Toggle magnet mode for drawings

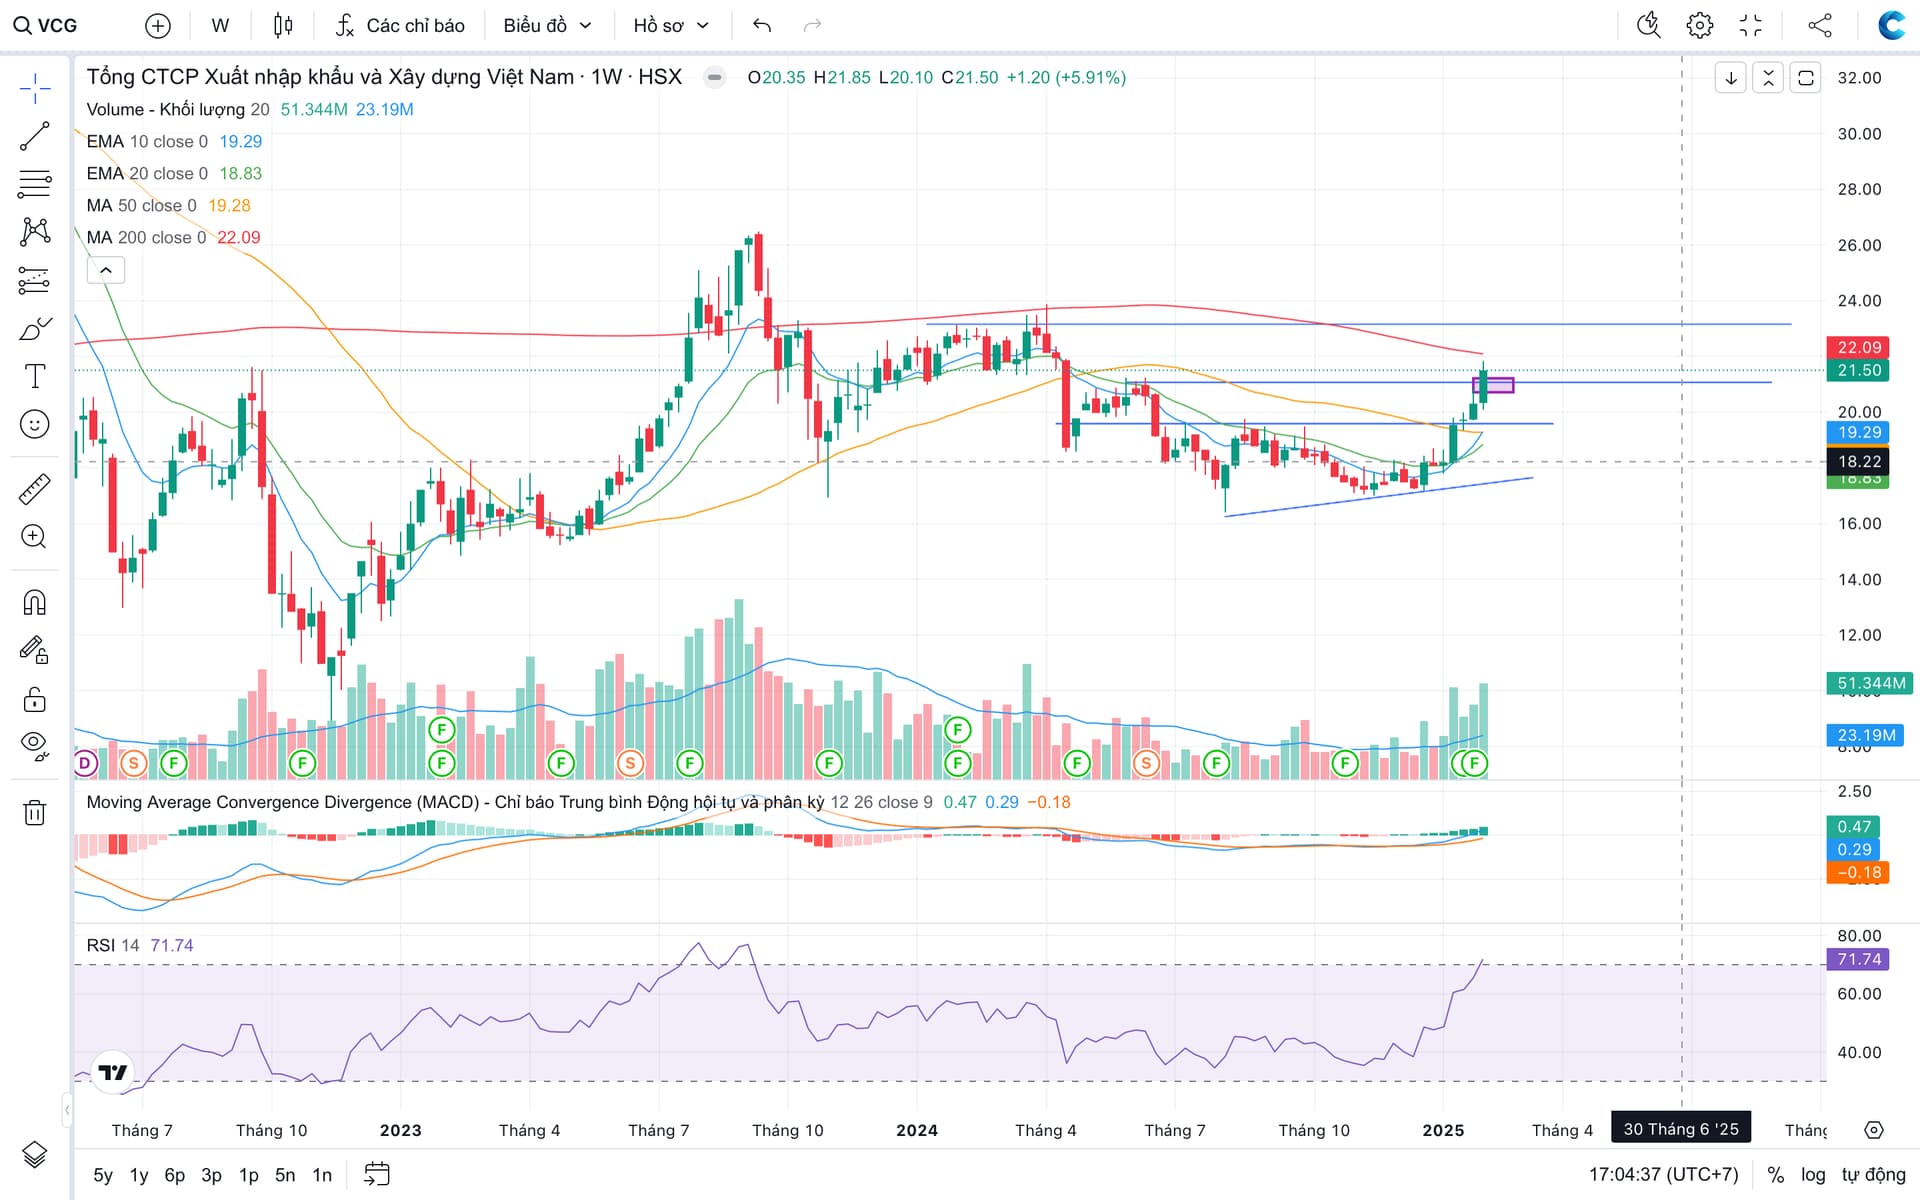click(35, 602)
